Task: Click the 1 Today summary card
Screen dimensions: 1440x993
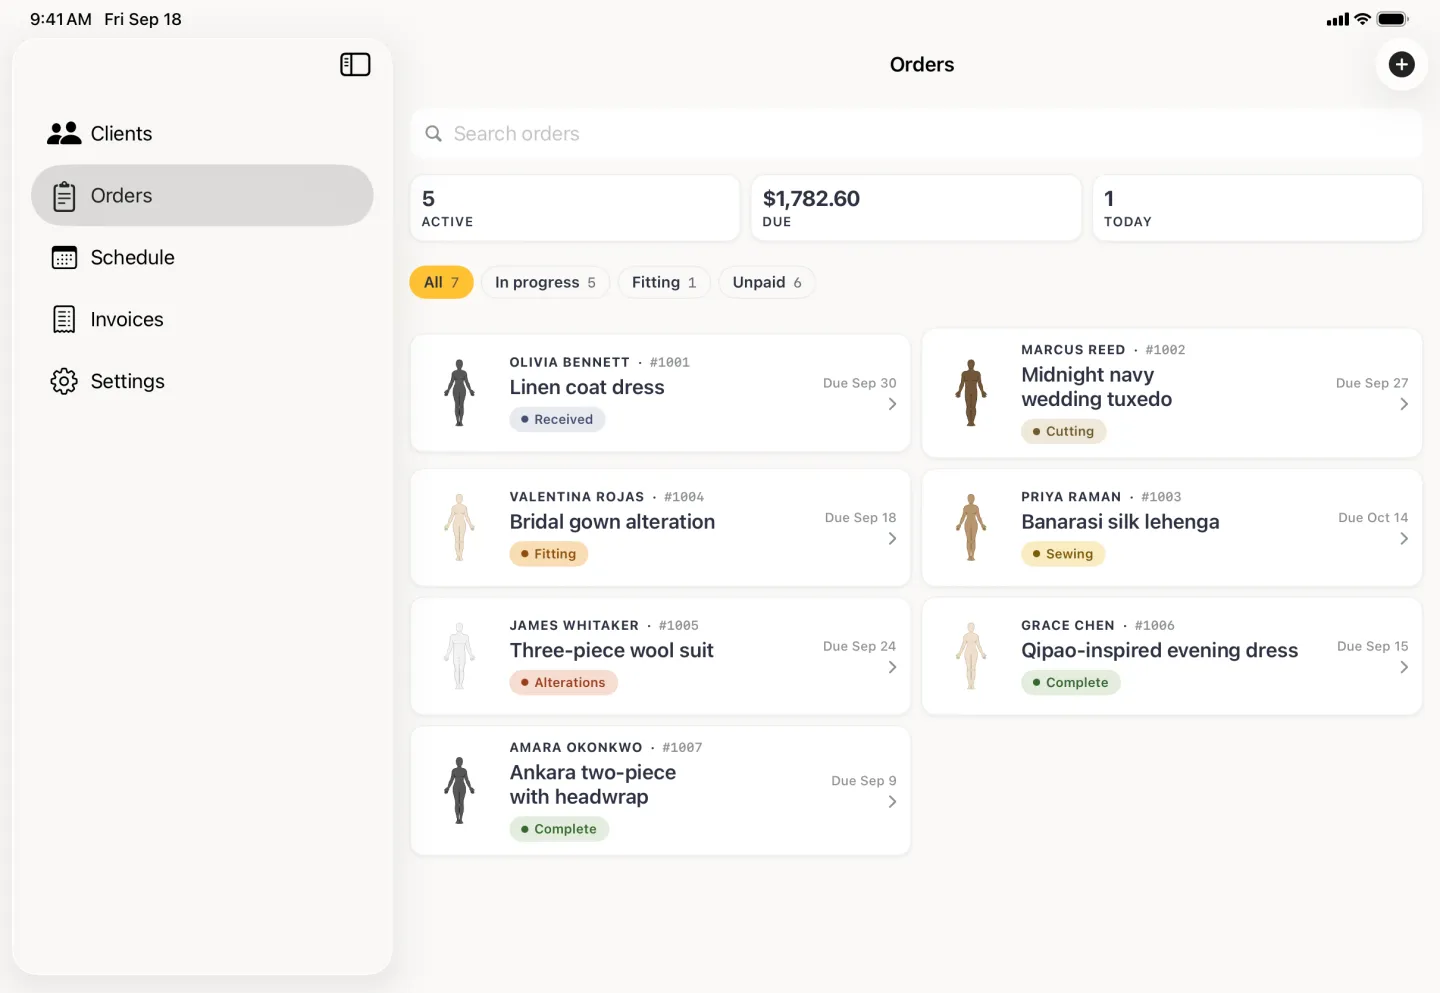Action: [1257, 208]
